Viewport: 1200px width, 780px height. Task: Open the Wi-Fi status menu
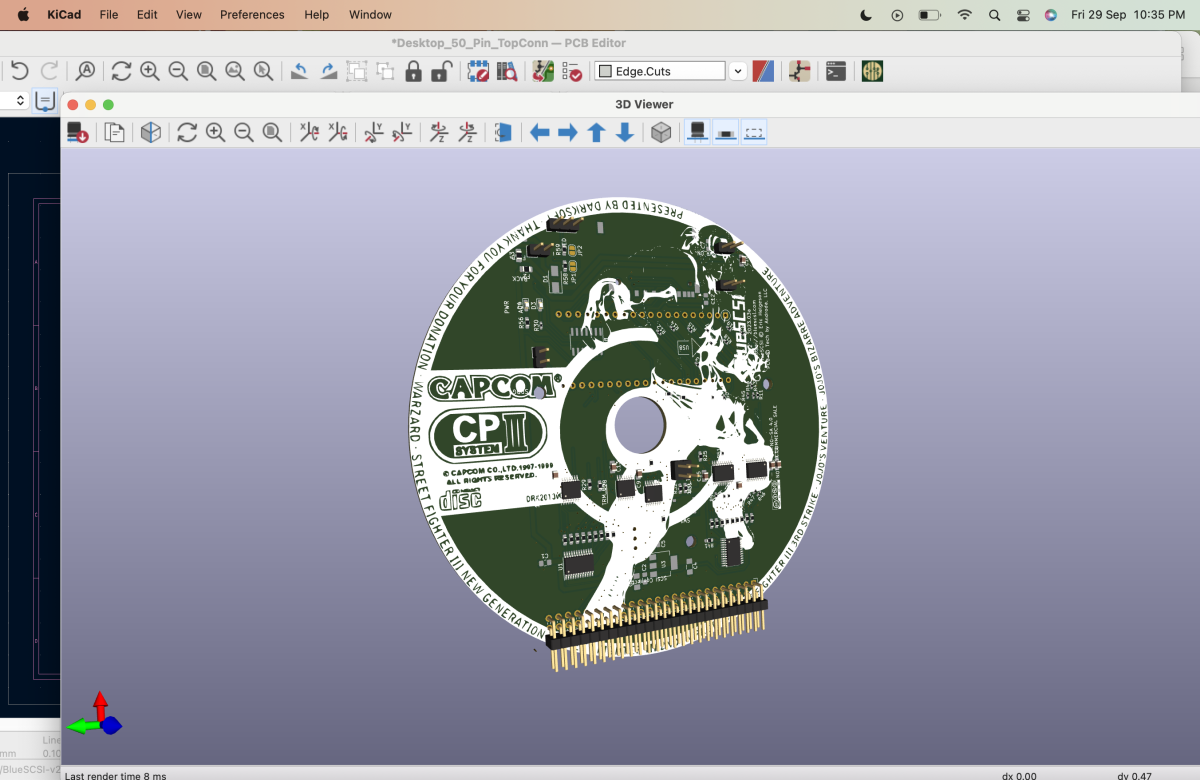click(964, 15)
